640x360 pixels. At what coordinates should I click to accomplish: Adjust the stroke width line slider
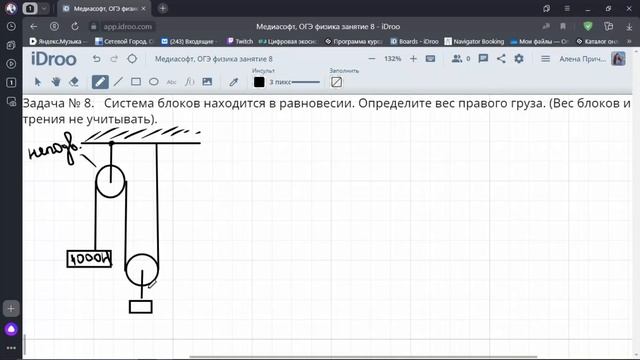(306, 82)
